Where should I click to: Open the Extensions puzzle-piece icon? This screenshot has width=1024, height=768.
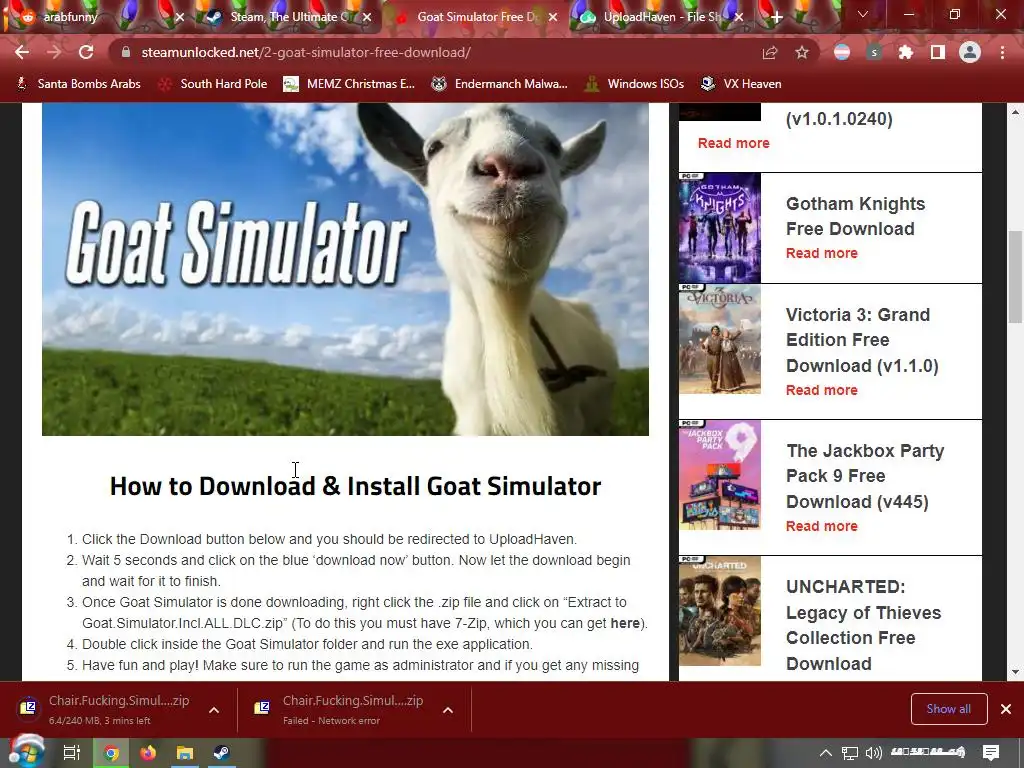pyautogui.click(x=906, y=53)
